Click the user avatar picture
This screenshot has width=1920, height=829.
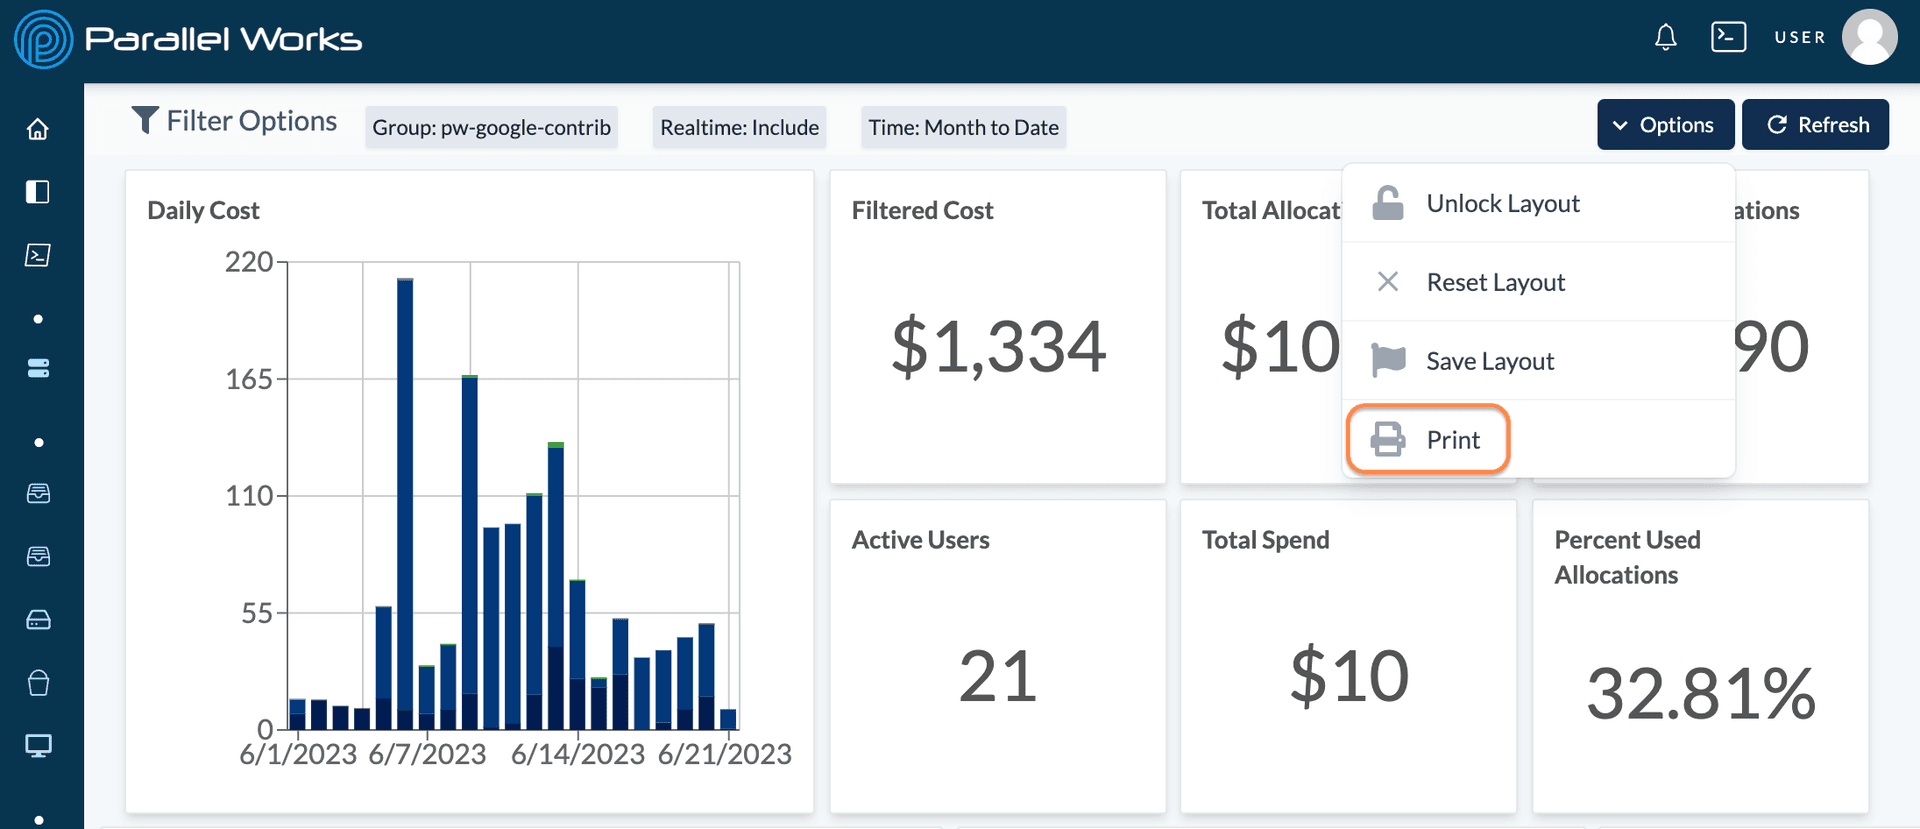(x=1869, y=37)
